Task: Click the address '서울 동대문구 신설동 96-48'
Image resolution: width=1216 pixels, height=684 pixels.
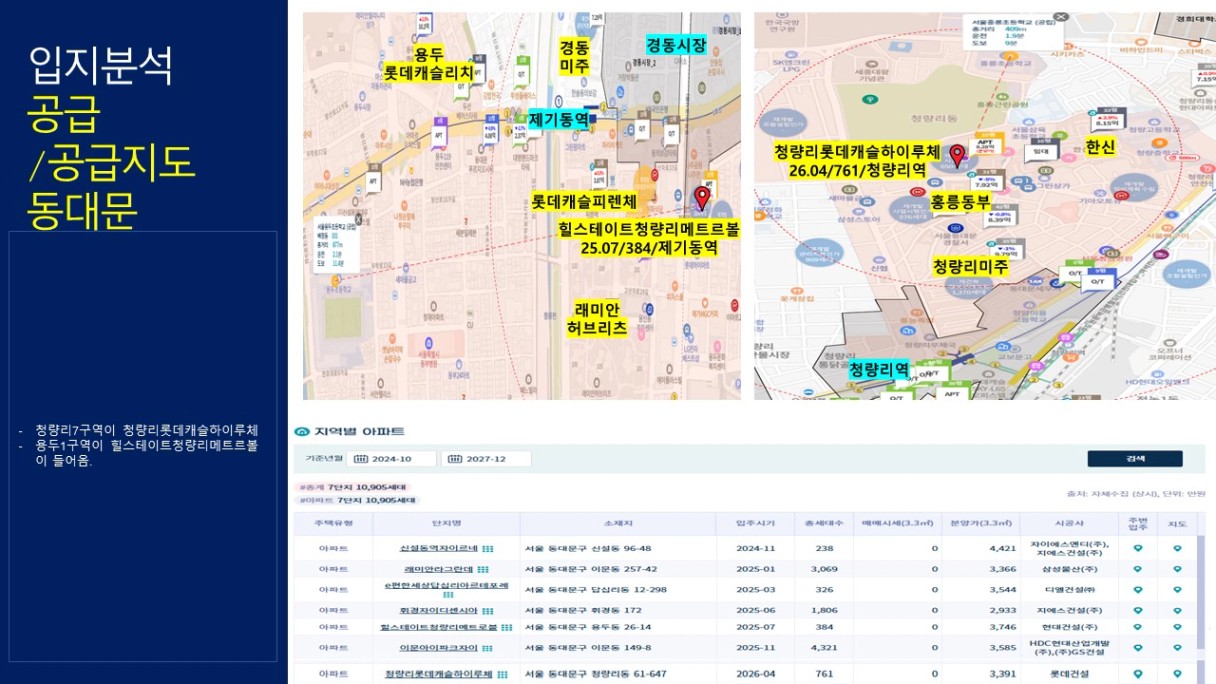Action: (x=588, y=549)
